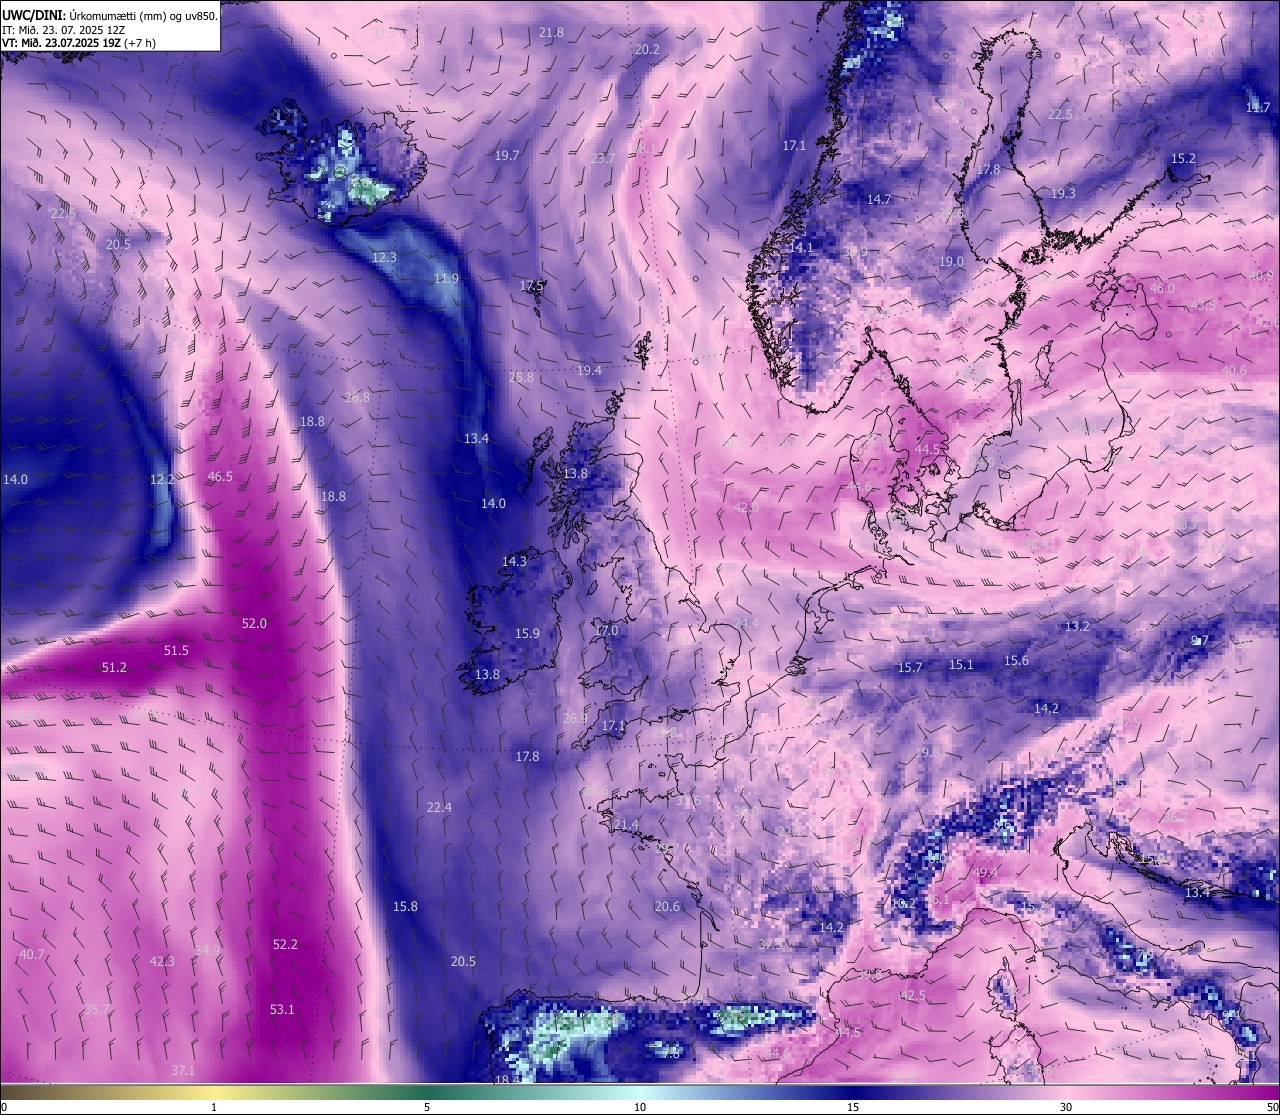Click the 42.3 value on the map

[162, 961]
